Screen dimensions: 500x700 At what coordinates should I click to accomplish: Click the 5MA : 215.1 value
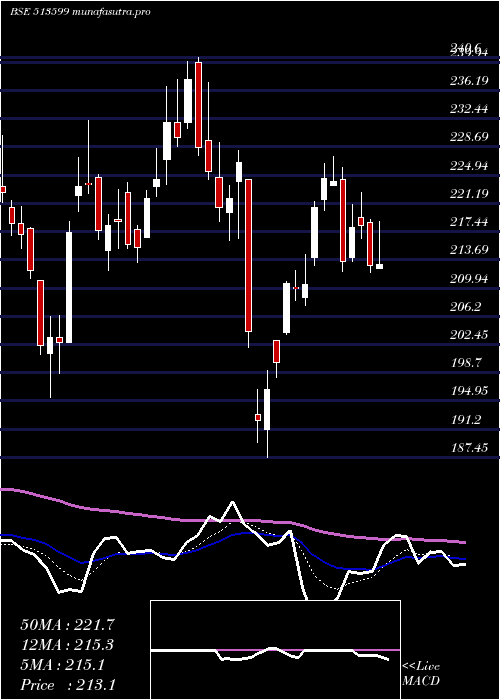(62, 665)
